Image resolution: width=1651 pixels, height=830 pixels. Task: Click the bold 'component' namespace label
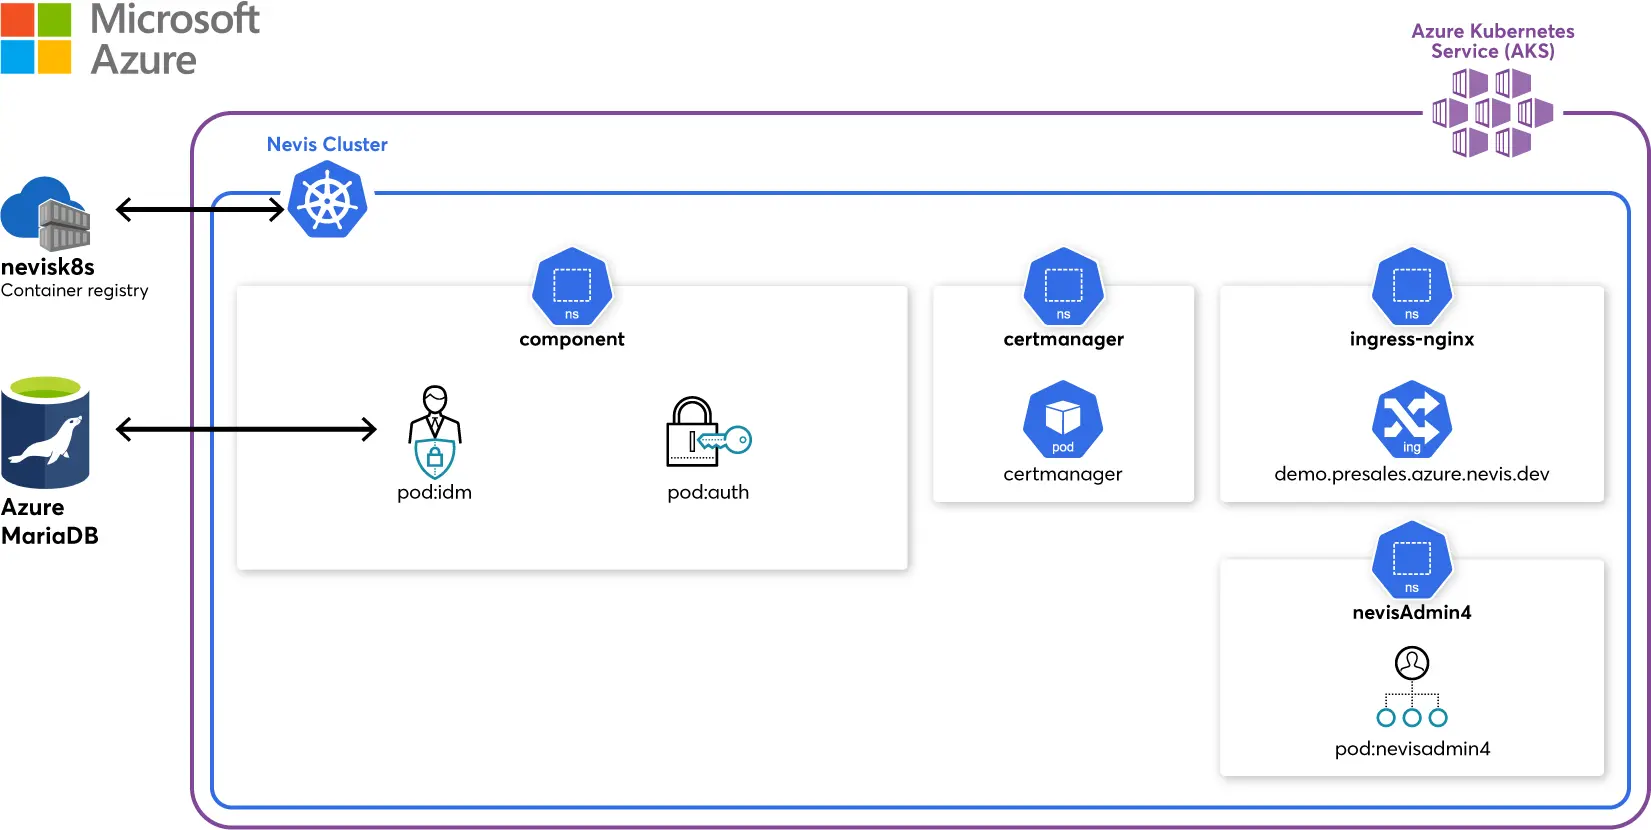tap(572, 339)
